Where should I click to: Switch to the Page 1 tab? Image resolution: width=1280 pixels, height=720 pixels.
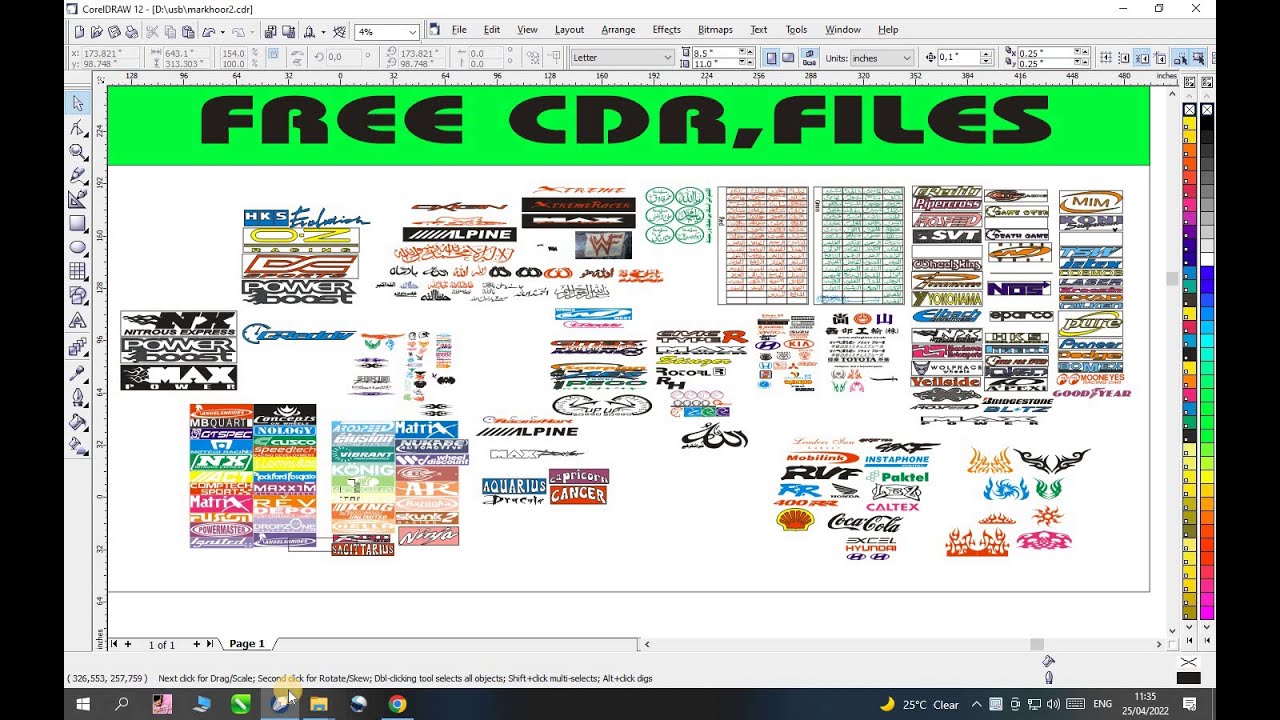tap(247, 644)
